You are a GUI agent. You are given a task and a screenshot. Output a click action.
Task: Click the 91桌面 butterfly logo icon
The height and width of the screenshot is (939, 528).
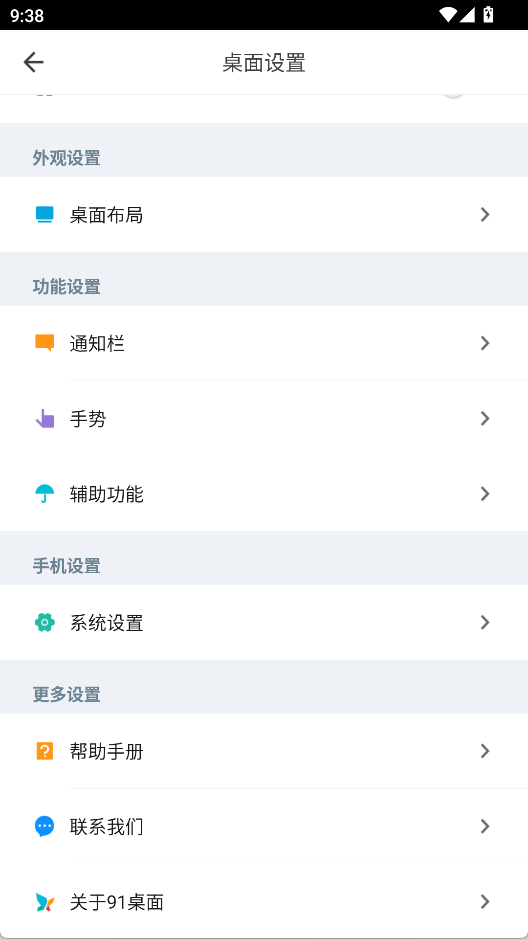click(x=44, y=902)
